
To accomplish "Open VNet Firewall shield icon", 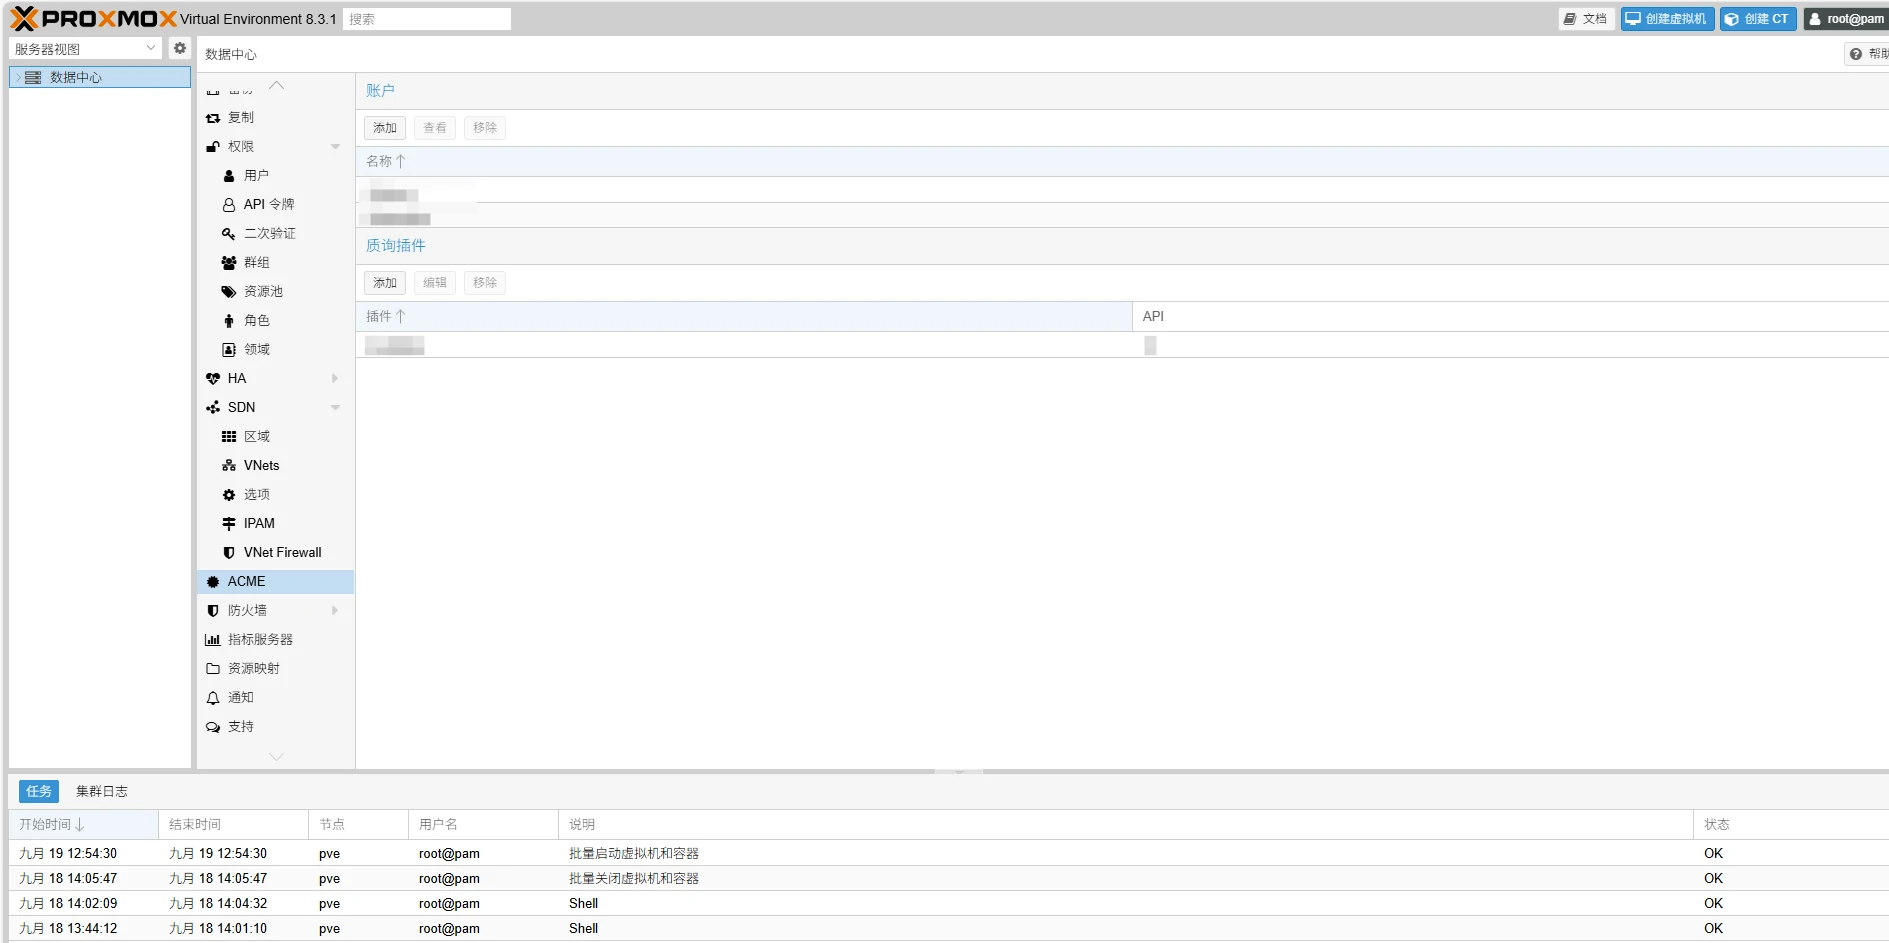I will (229, 552).
